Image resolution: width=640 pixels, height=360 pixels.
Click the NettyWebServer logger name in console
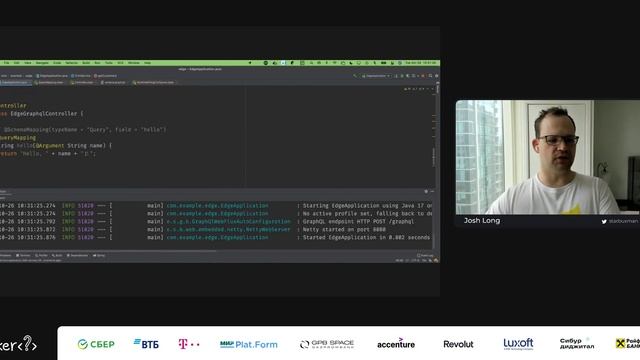[x=229, y=229]
